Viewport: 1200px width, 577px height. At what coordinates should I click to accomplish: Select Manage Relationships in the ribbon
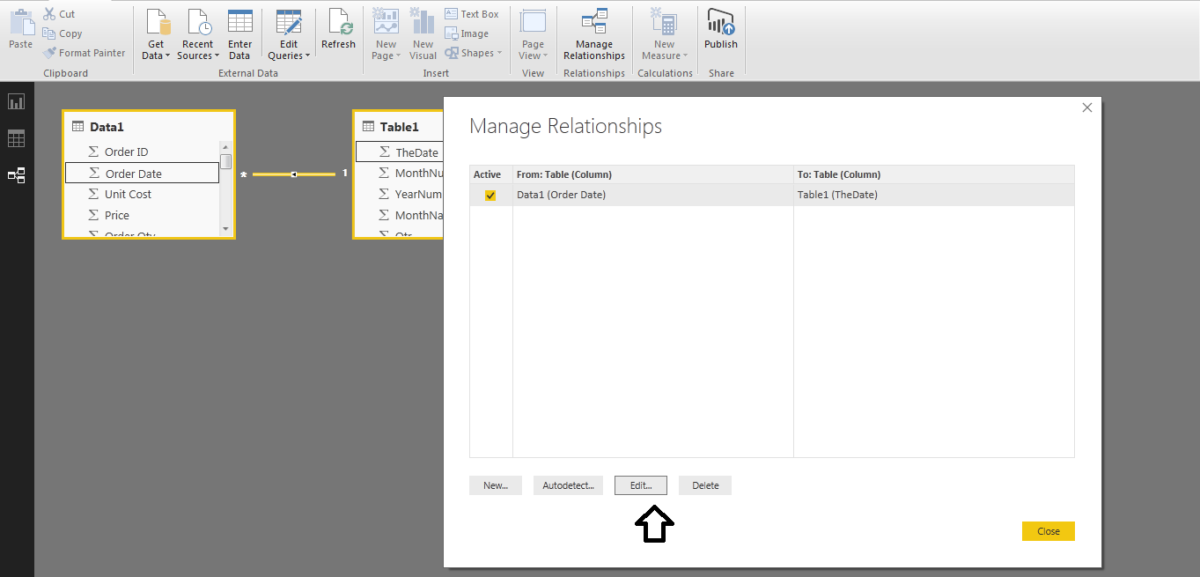tap(593, 35)
